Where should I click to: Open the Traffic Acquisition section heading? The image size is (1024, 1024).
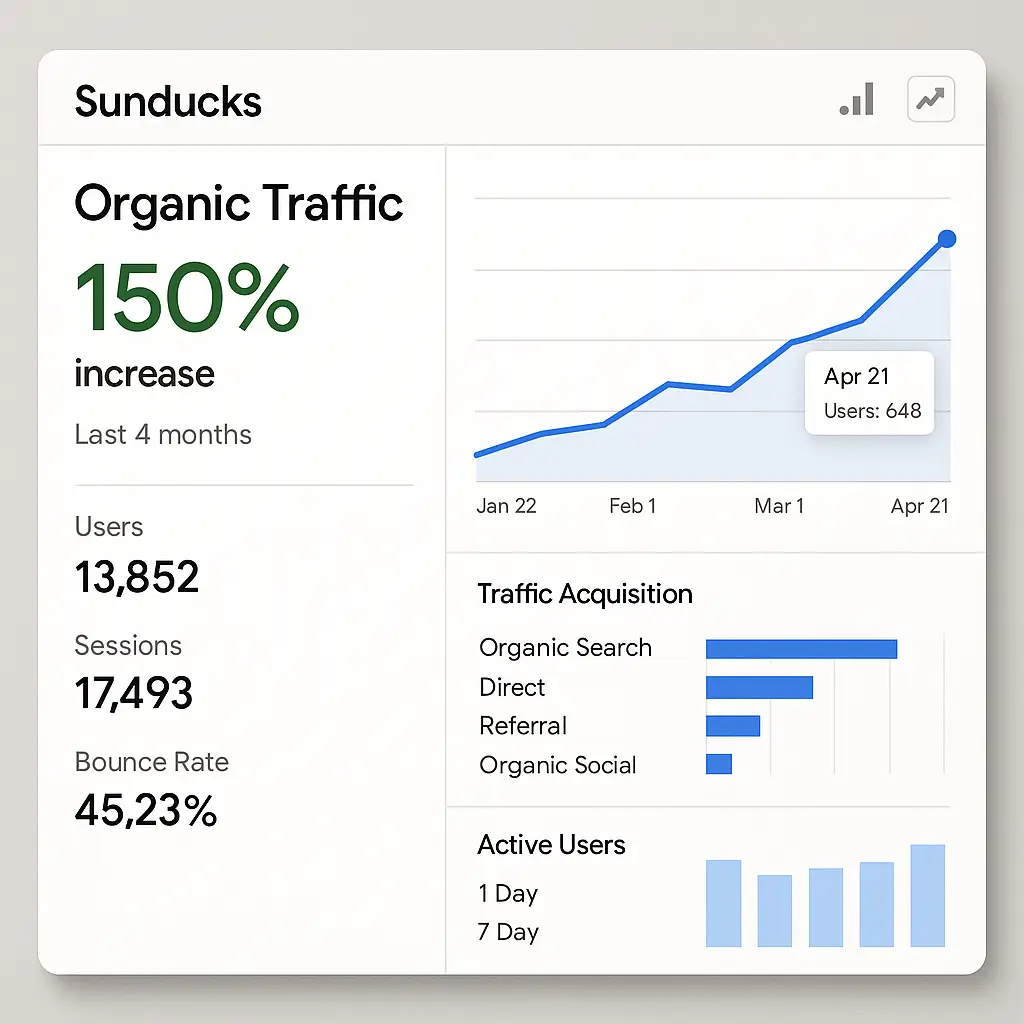pyautogui.click(x=585, y=594)
